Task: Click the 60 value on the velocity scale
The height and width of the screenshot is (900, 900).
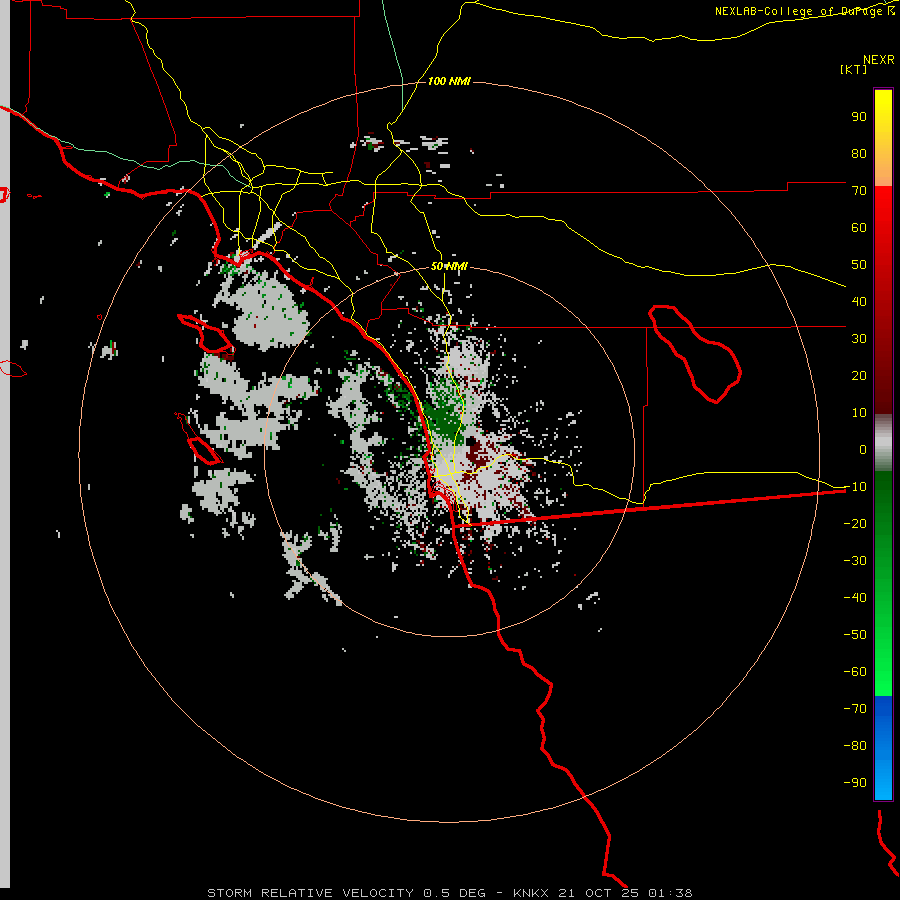Action: [859, 227]
